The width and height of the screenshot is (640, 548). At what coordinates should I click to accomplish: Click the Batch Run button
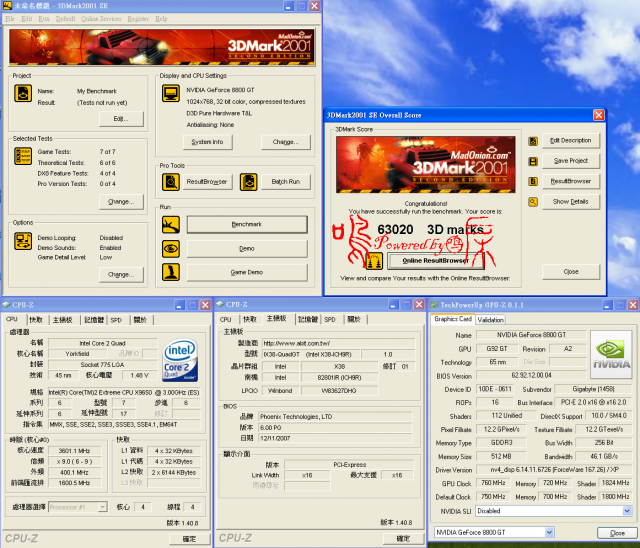285,182
